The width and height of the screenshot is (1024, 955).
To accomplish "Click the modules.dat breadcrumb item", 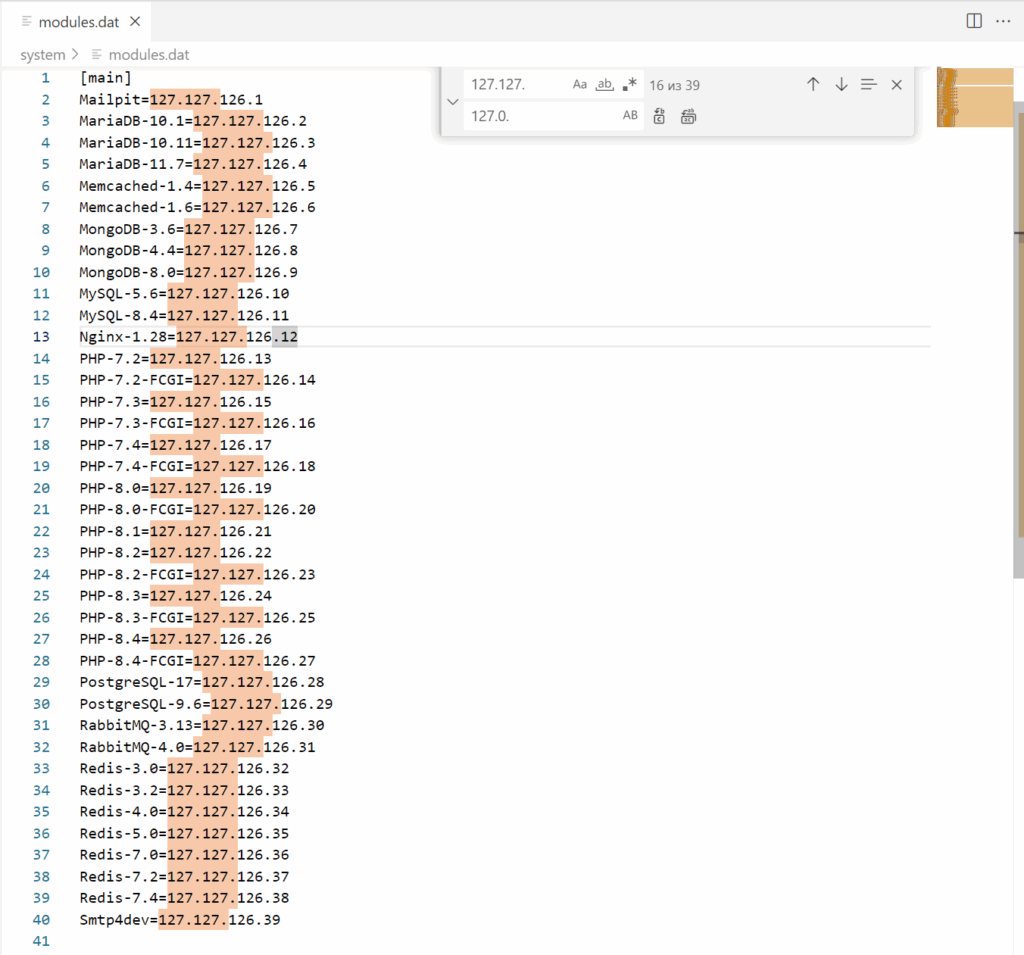I will (148, 55).
